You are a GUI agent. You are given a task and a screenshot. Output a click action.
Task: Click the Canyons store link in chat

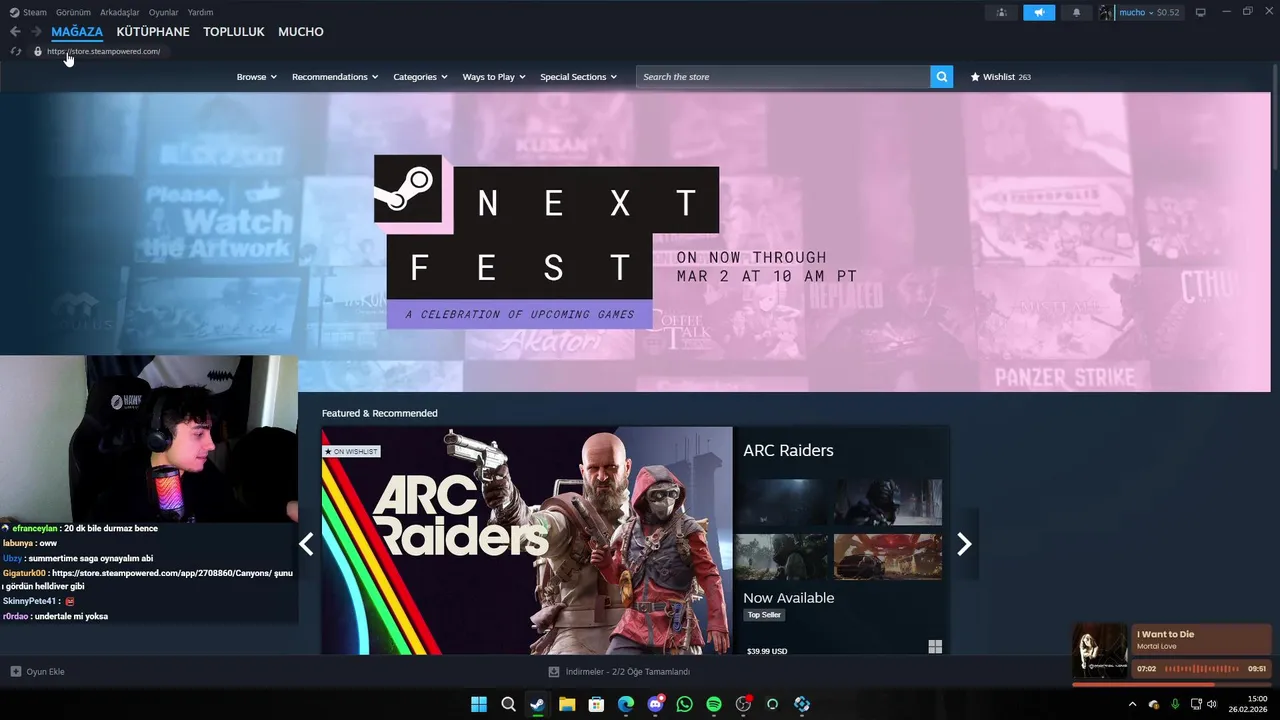(x=161, y=573)
